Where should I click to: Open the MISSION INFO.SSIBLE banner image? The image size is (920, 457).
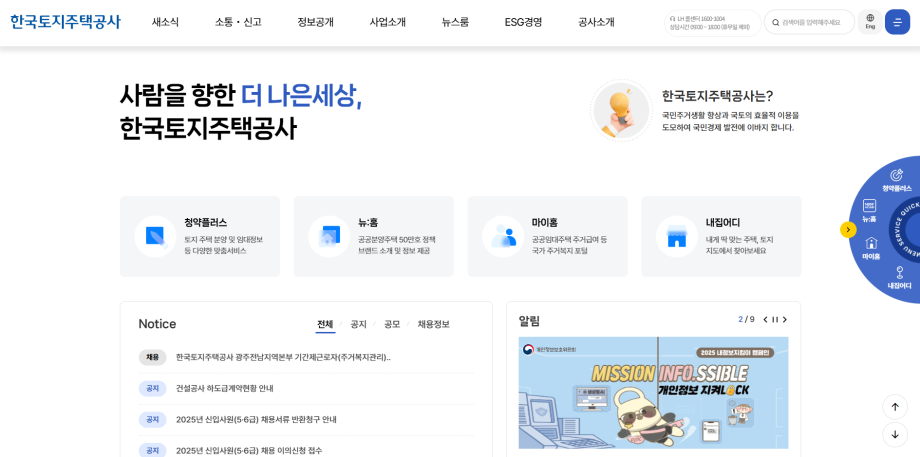pos(654,393)
